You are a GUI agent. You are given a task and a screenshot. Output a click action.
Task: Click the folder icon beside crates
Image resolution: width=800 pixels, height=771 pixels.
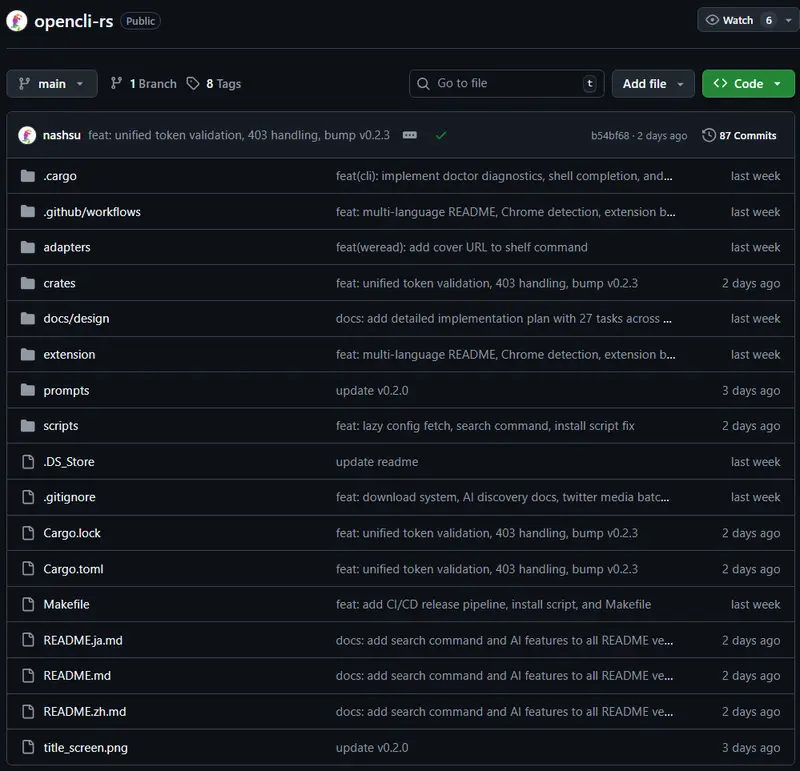[x=28, y=283]
